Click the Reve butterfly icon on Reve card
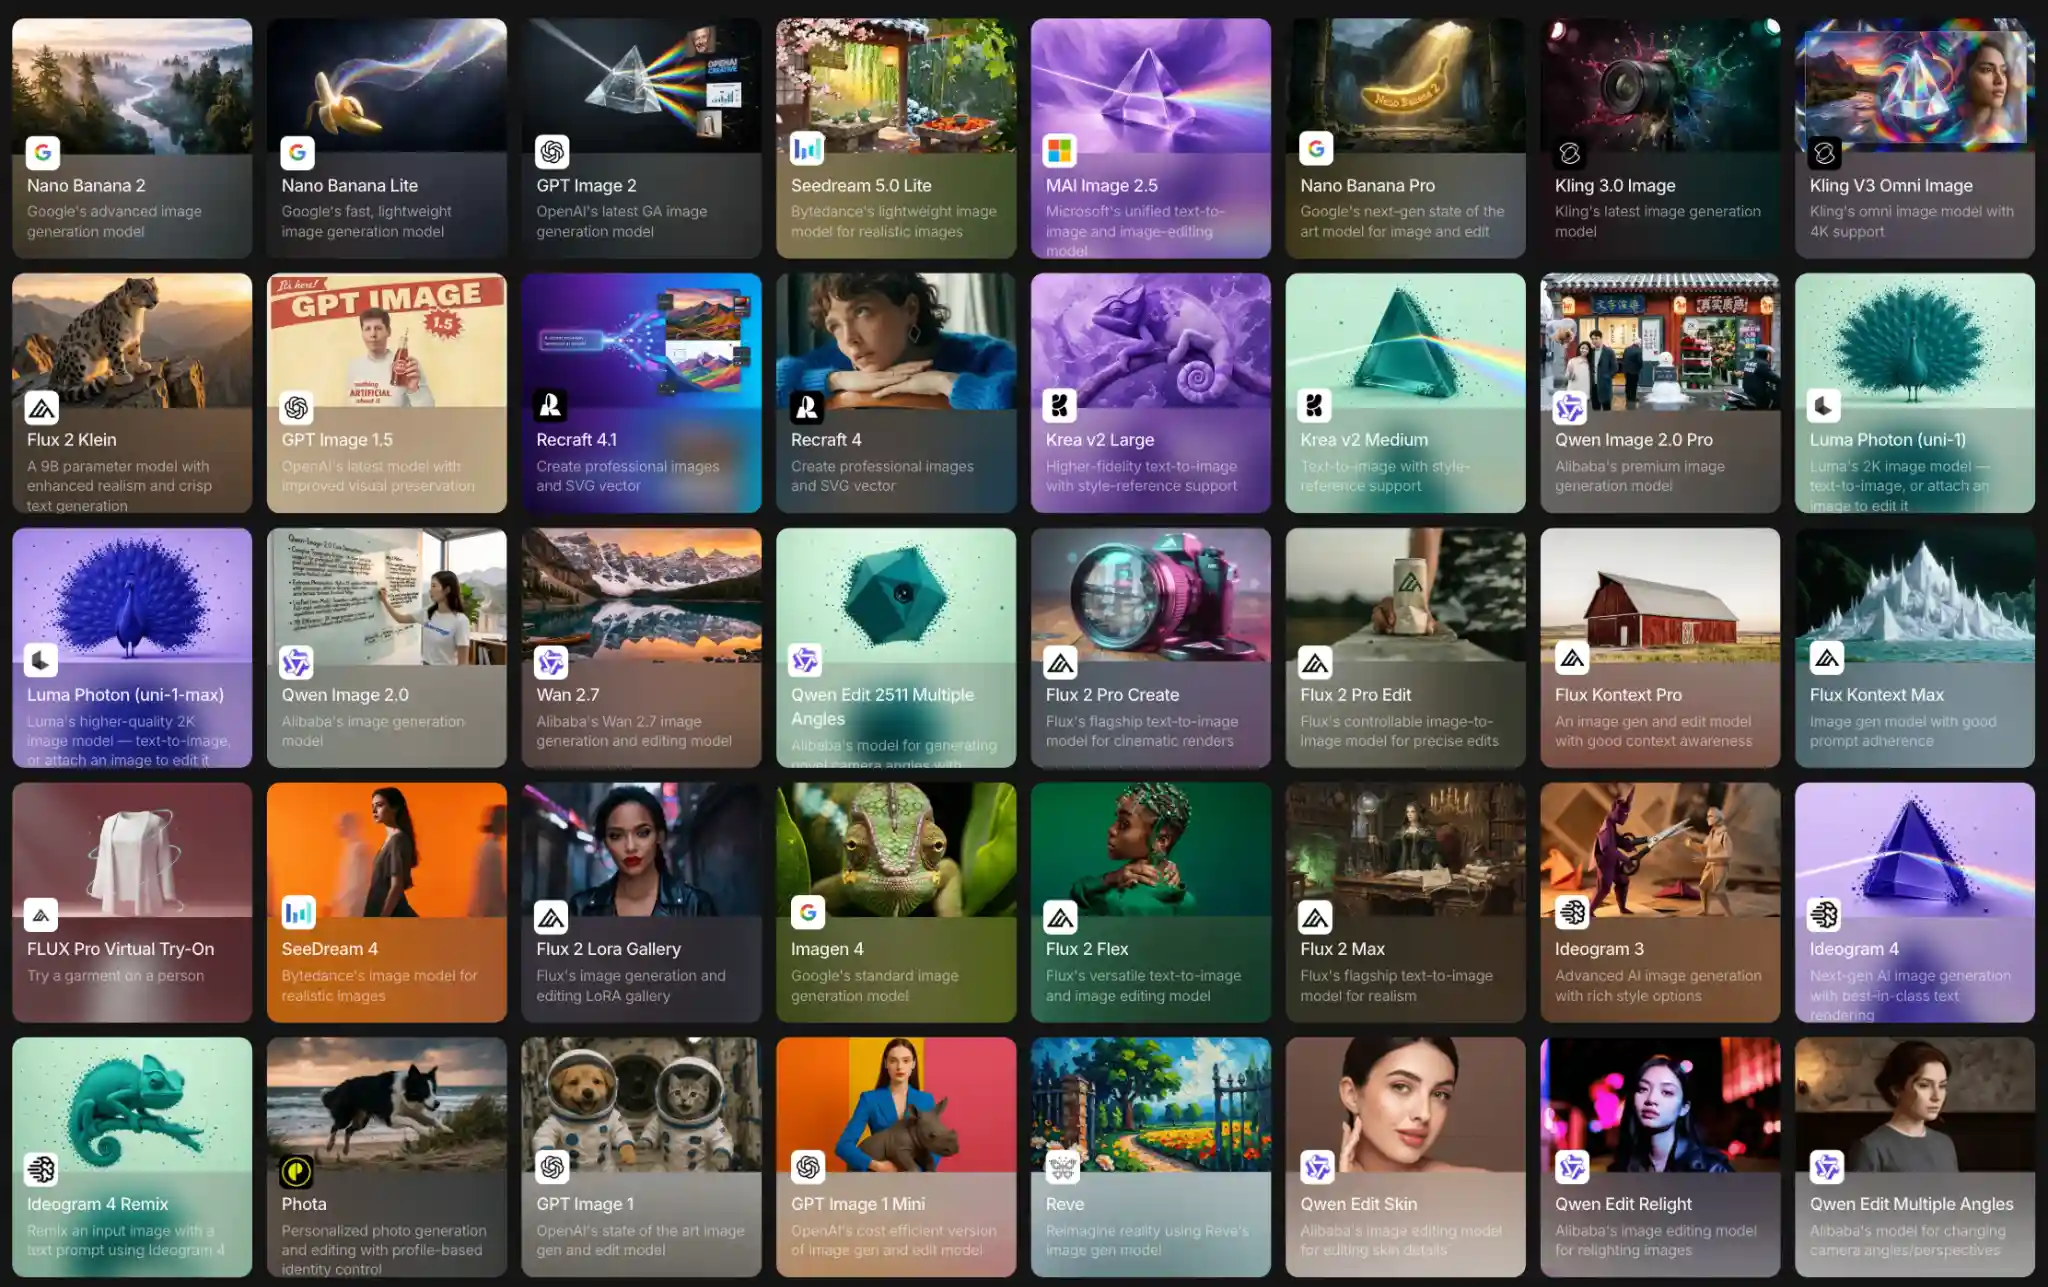The width and height of the screenshot is (2048, 1287). coord(1062,1167)
